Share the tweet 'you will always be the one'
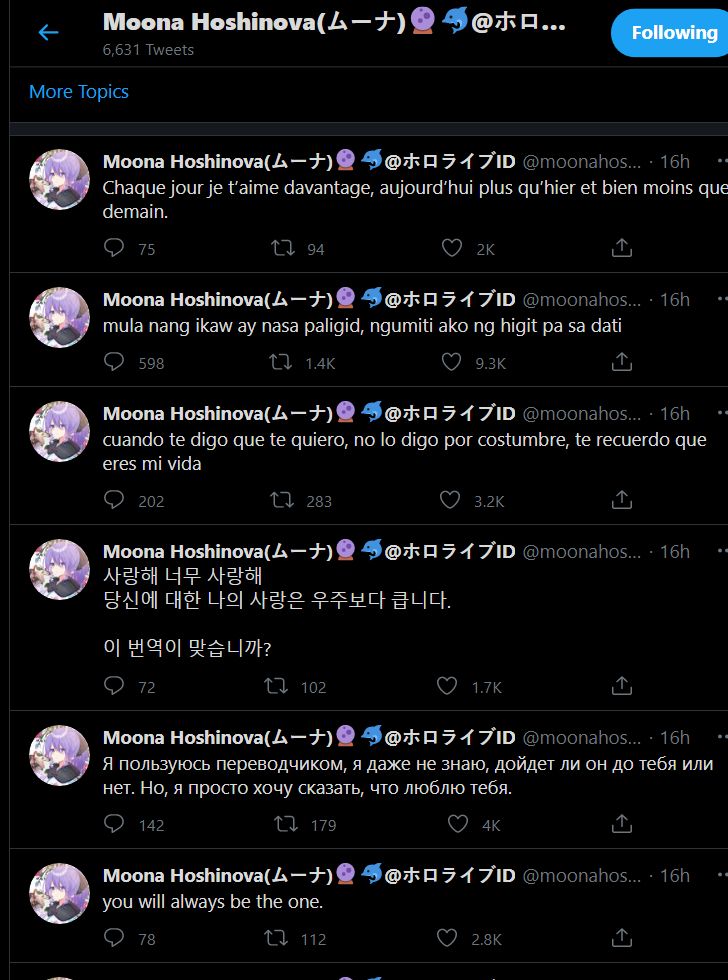This screenshot has height=980, width=728. pyautogui.click(x=621, y=938)
